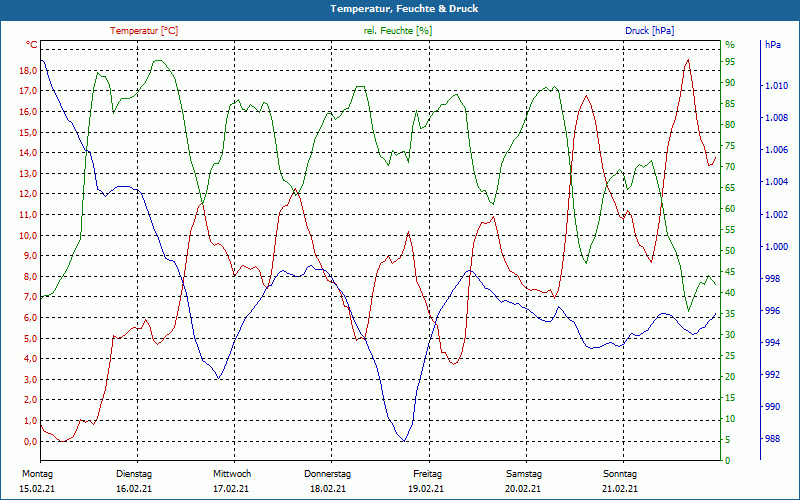Click the % unit label on humidity axis
800x500 pixels.
[730, 45]
